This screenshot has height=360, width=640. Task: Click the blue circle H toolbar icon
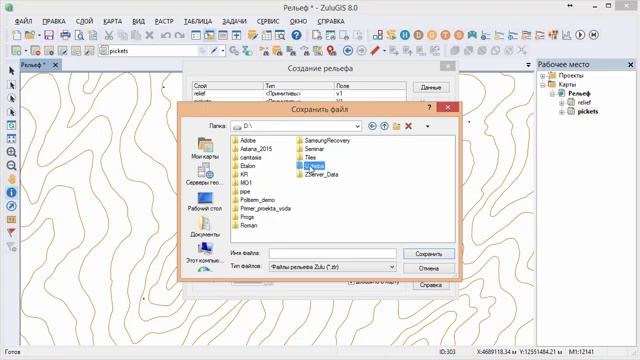[405, 35]
